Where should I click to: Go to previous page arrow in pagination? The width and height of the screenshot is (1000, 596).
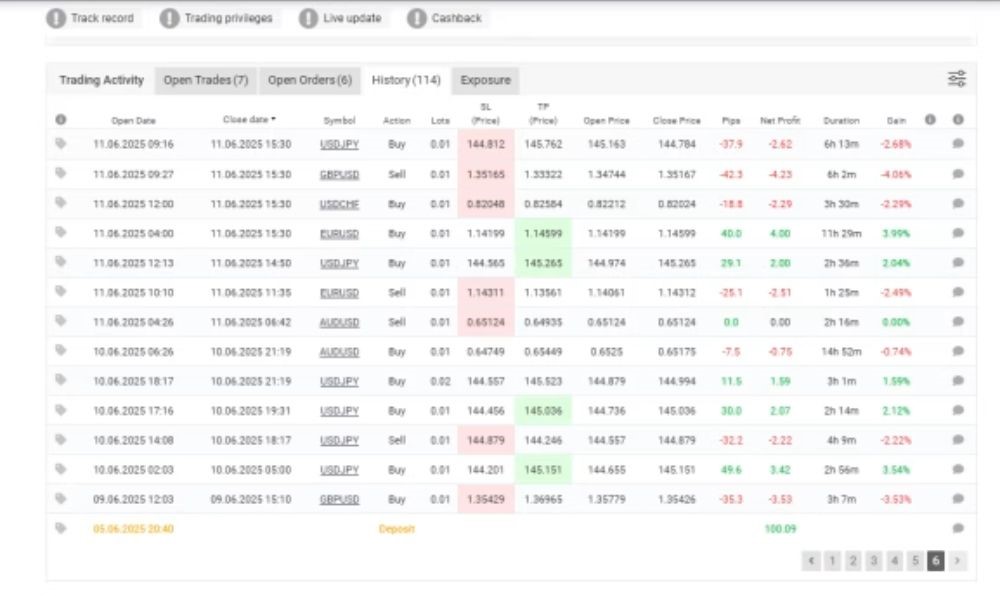pyautogui.click(x=811, y=561)
